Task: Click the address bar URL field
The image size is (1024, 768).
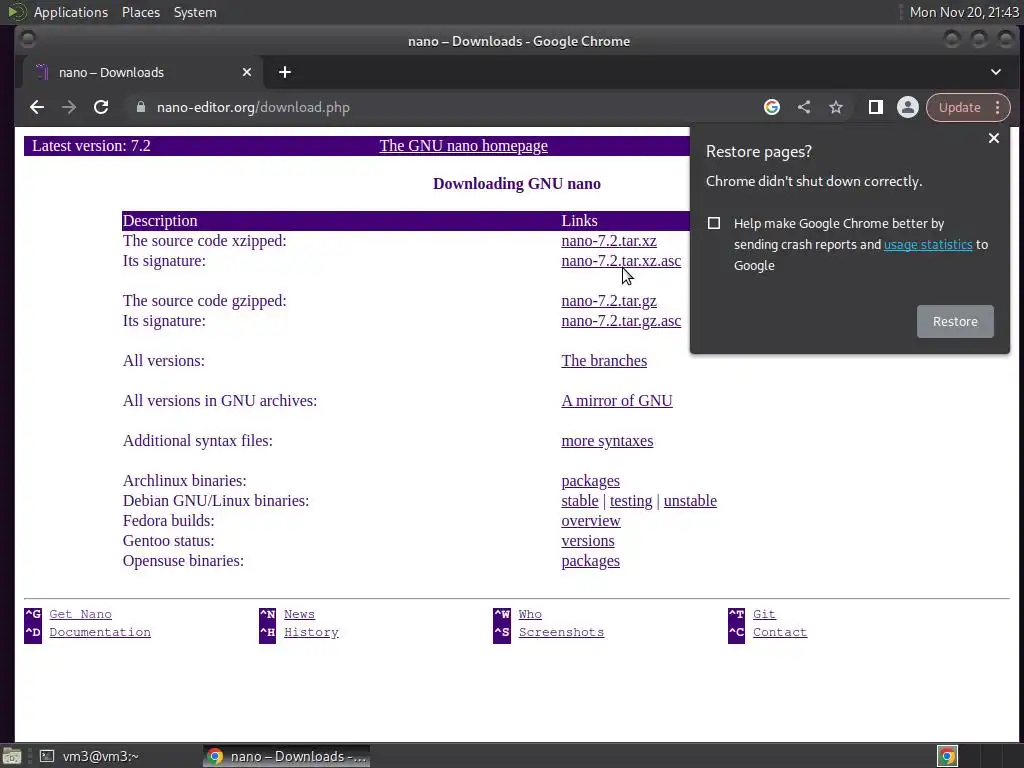Action: click(444, 108)
